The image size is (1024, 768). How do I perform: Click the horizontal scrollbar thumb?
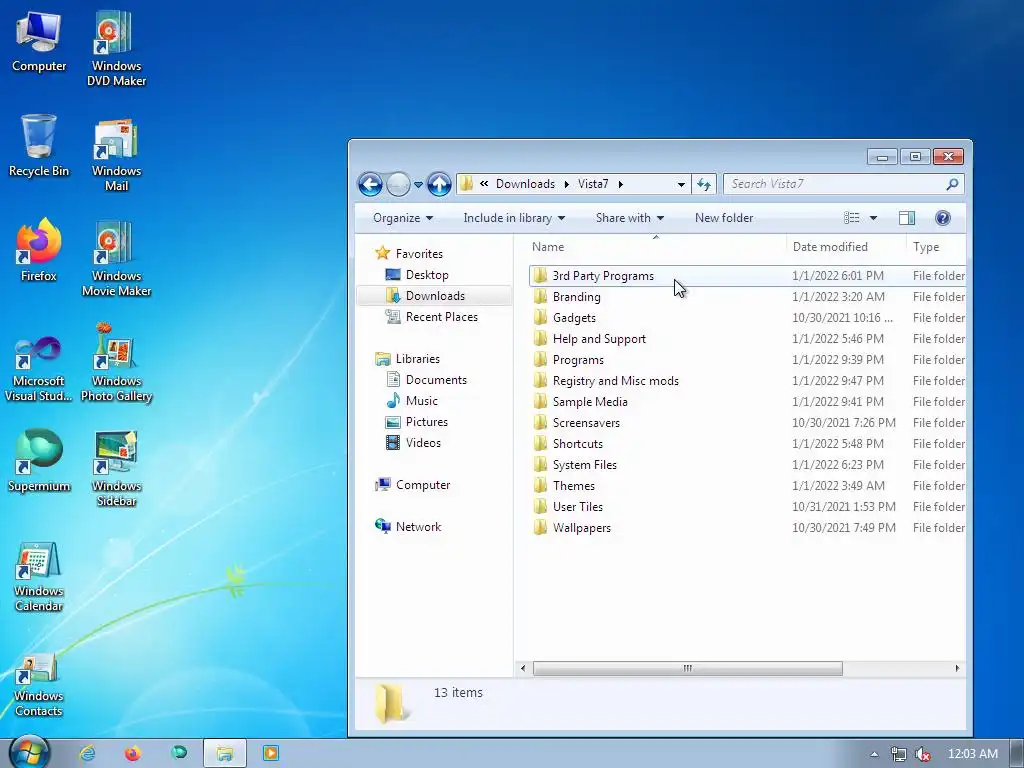[x=688, y=668]
